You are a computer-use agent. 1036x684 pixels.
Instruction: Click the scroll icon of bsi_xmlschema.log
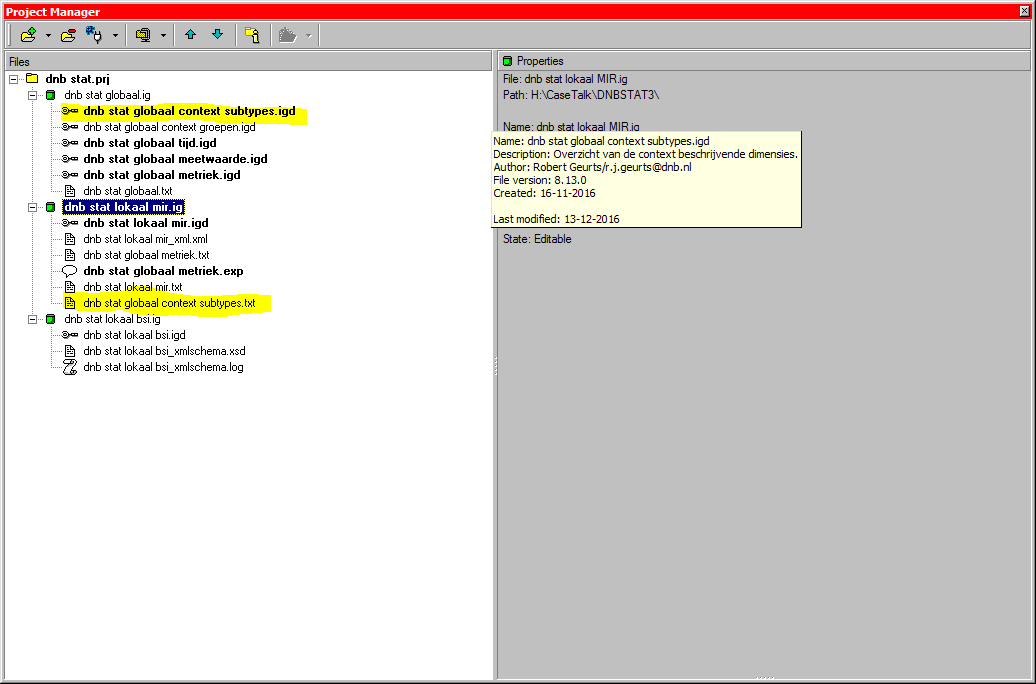[70, 367]
